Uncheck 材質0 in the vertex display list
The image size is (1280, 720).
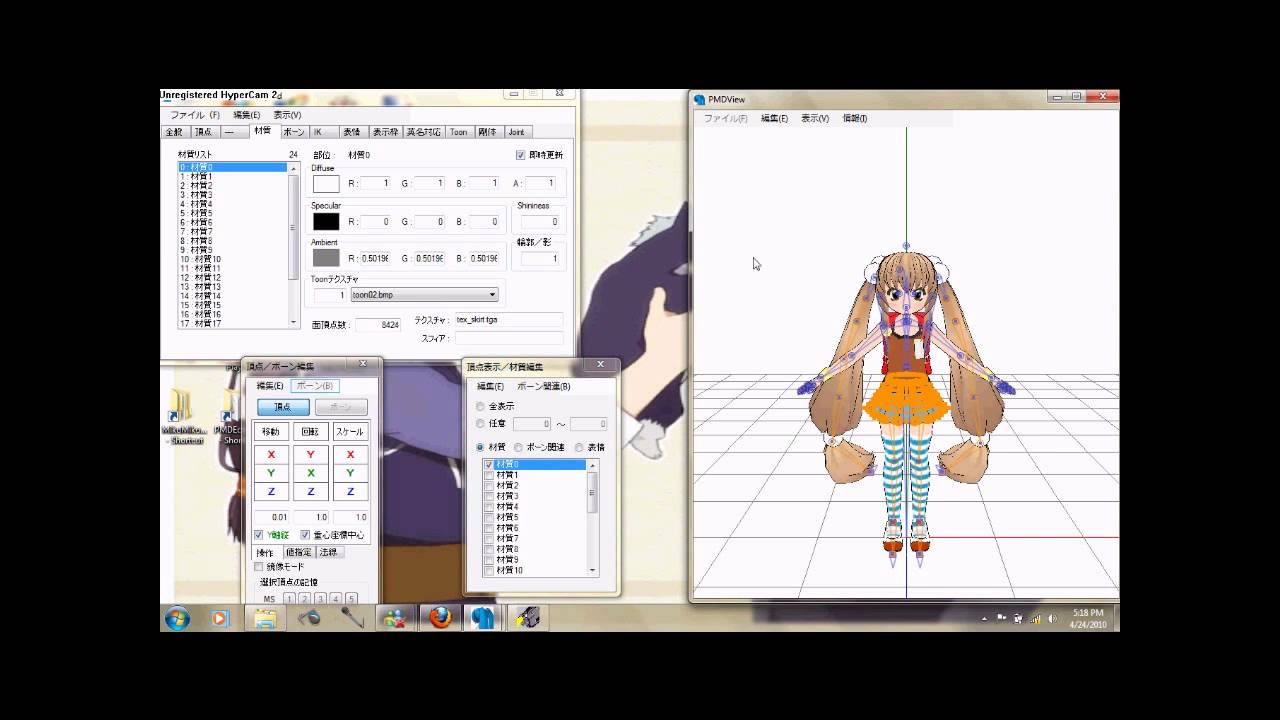[x=489, y=465]
